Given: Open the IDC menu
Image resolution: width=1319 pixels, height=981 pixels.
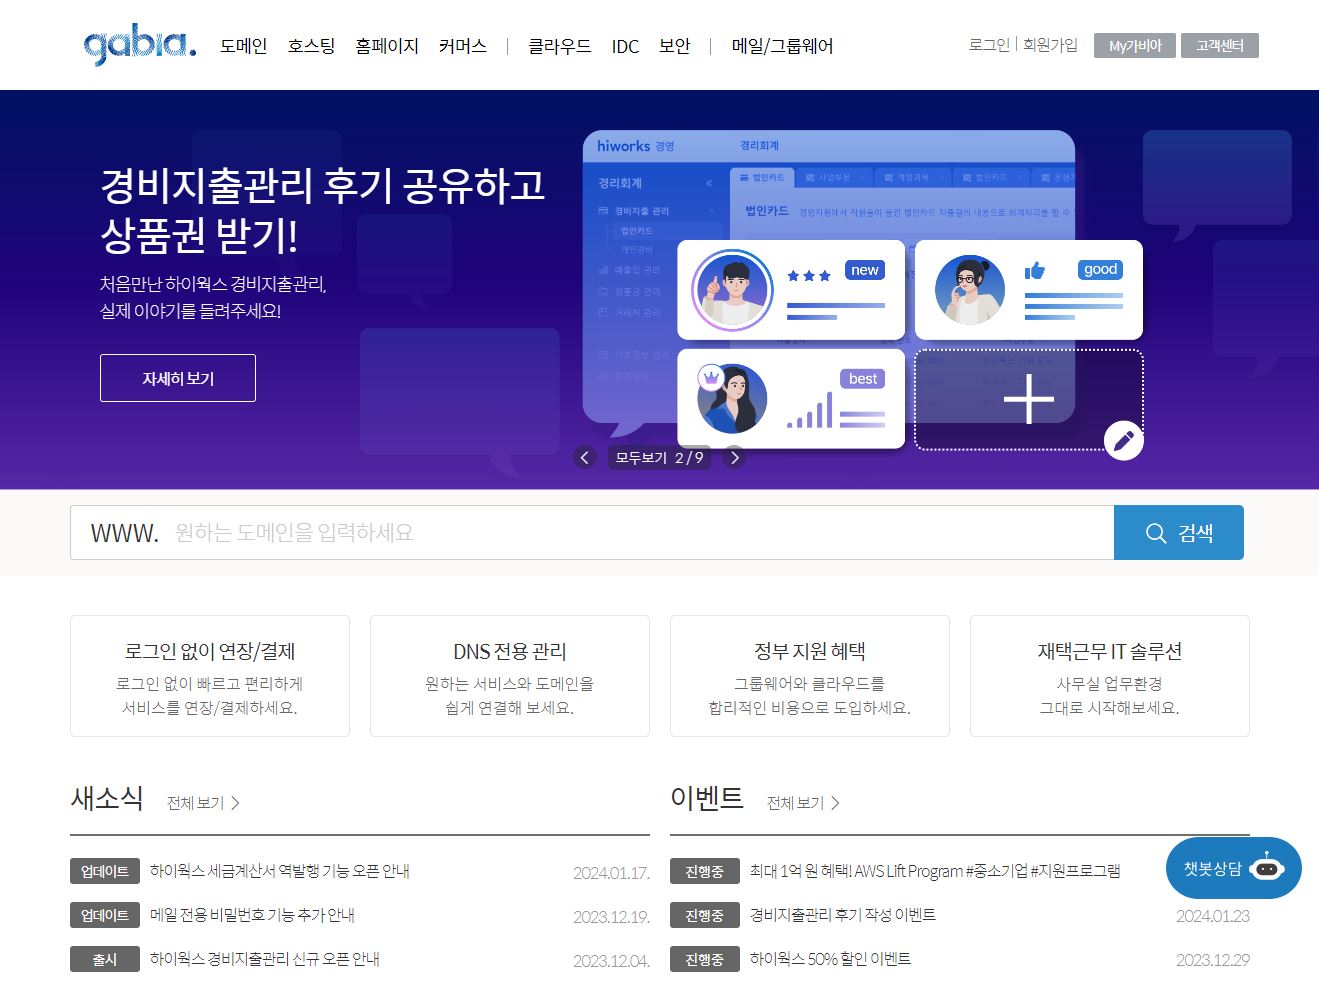Looking at the screenshot, I should [625, 46].
